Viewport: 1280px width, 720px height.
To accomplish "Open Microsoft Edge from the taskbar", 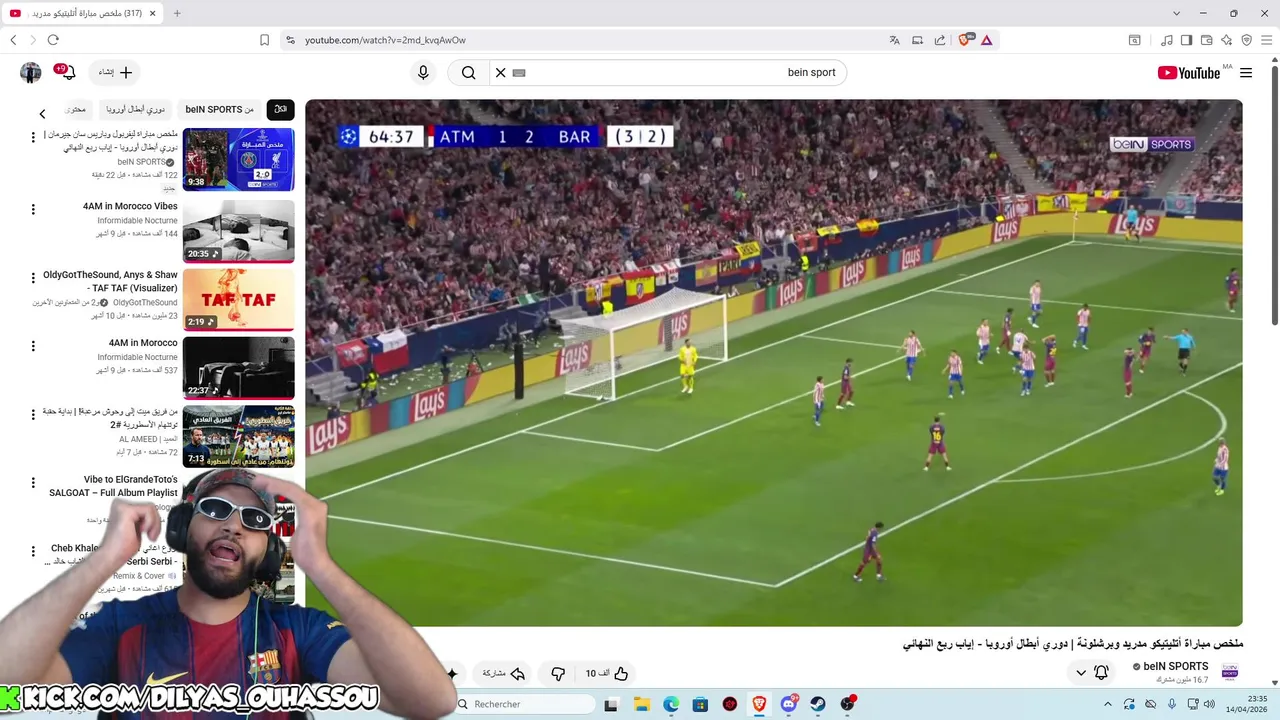I will (x=671, y=704).
